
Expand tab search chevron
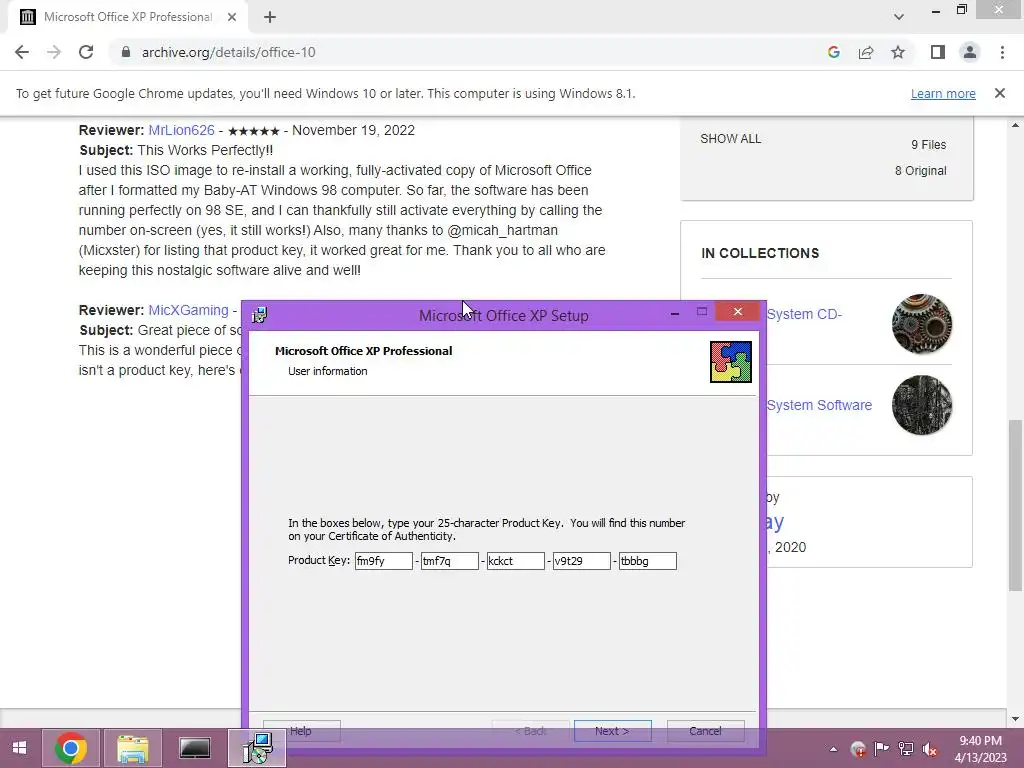pos(899,17)
